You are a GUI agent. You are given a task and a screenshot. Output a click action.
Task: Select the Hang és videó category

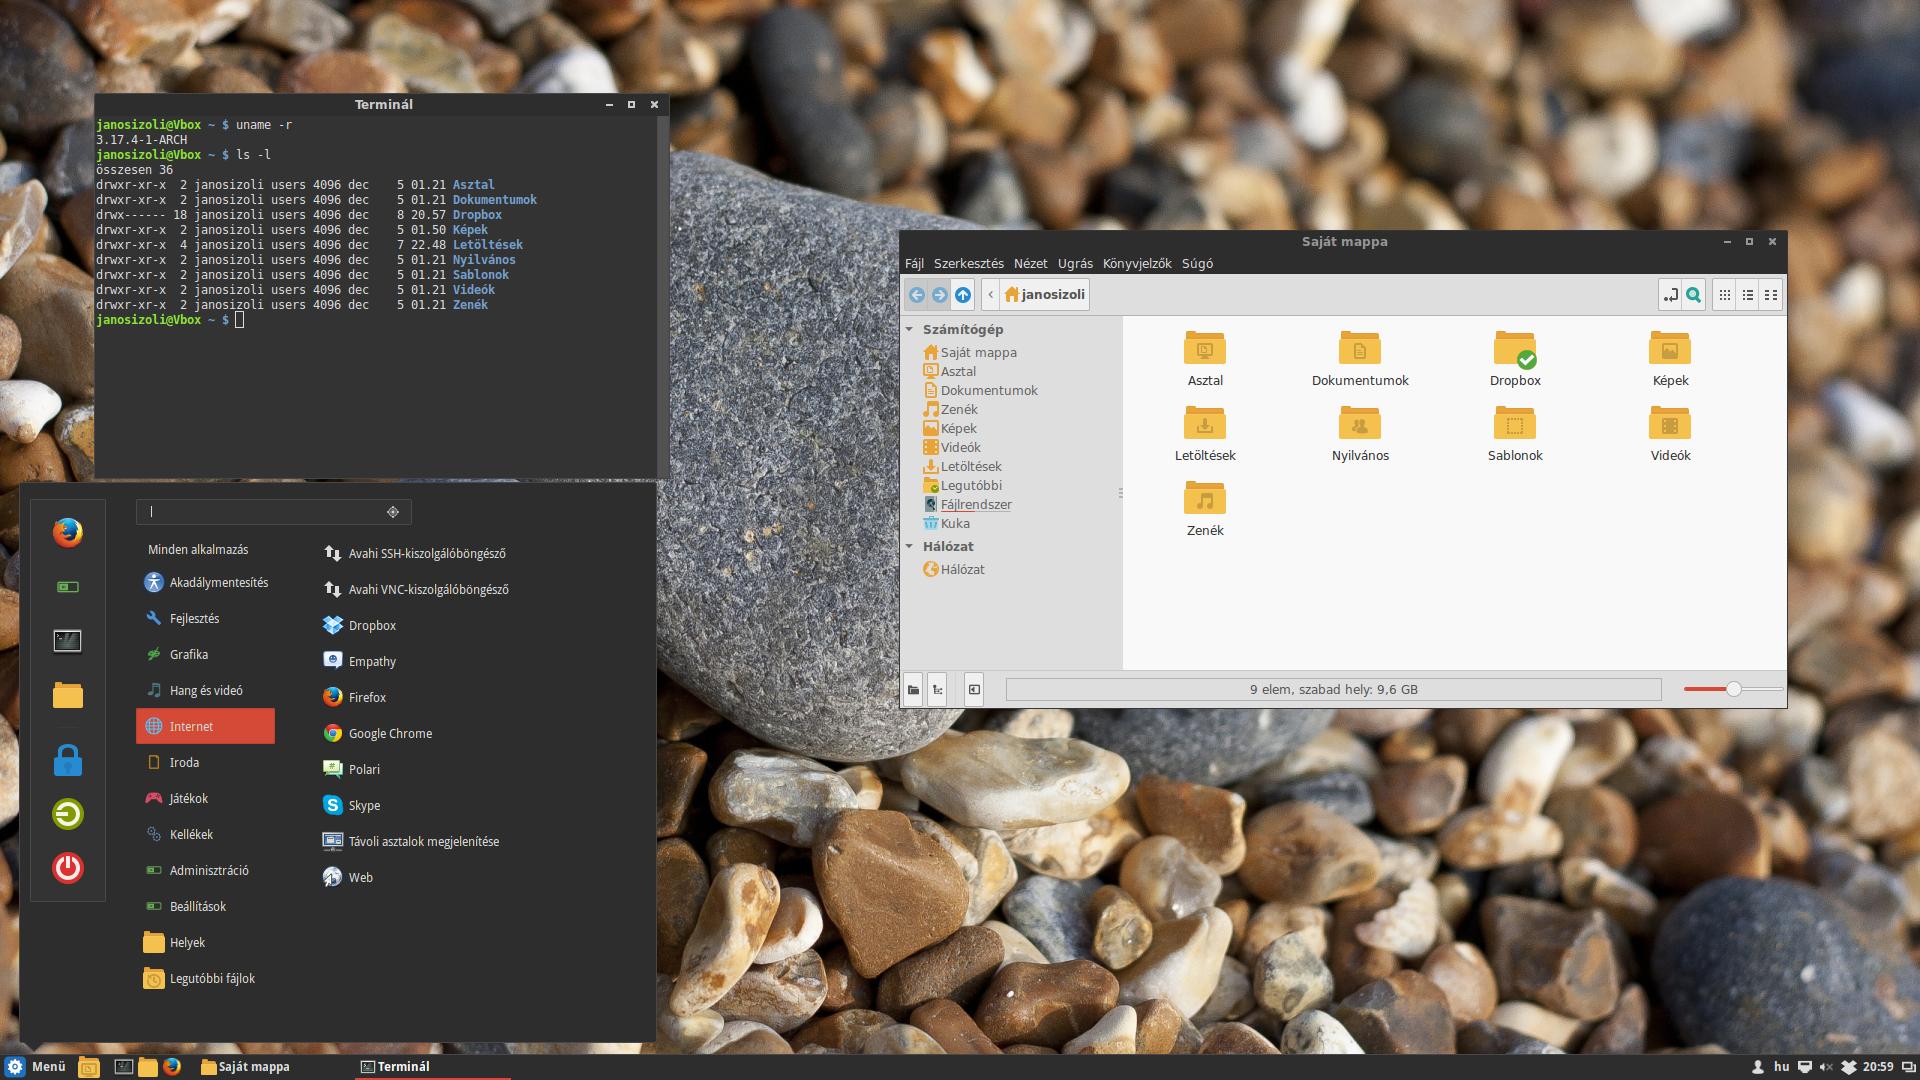click(205, 690)
